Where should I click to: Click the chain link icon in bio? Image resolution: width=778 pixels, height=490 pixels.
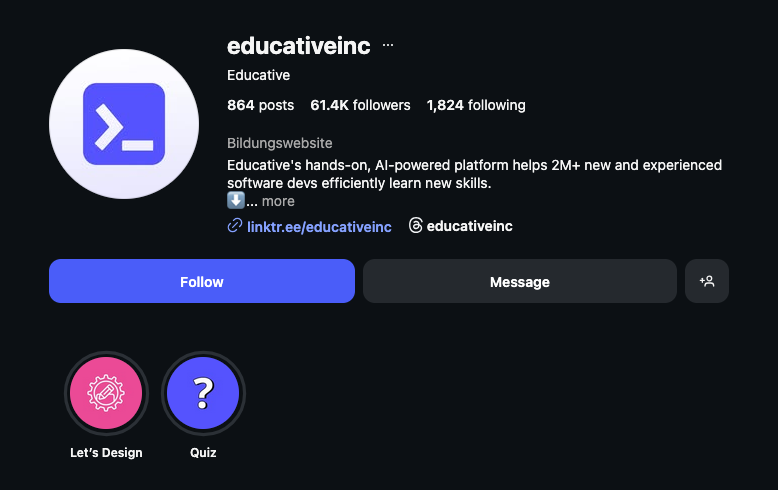pos(235,226)
